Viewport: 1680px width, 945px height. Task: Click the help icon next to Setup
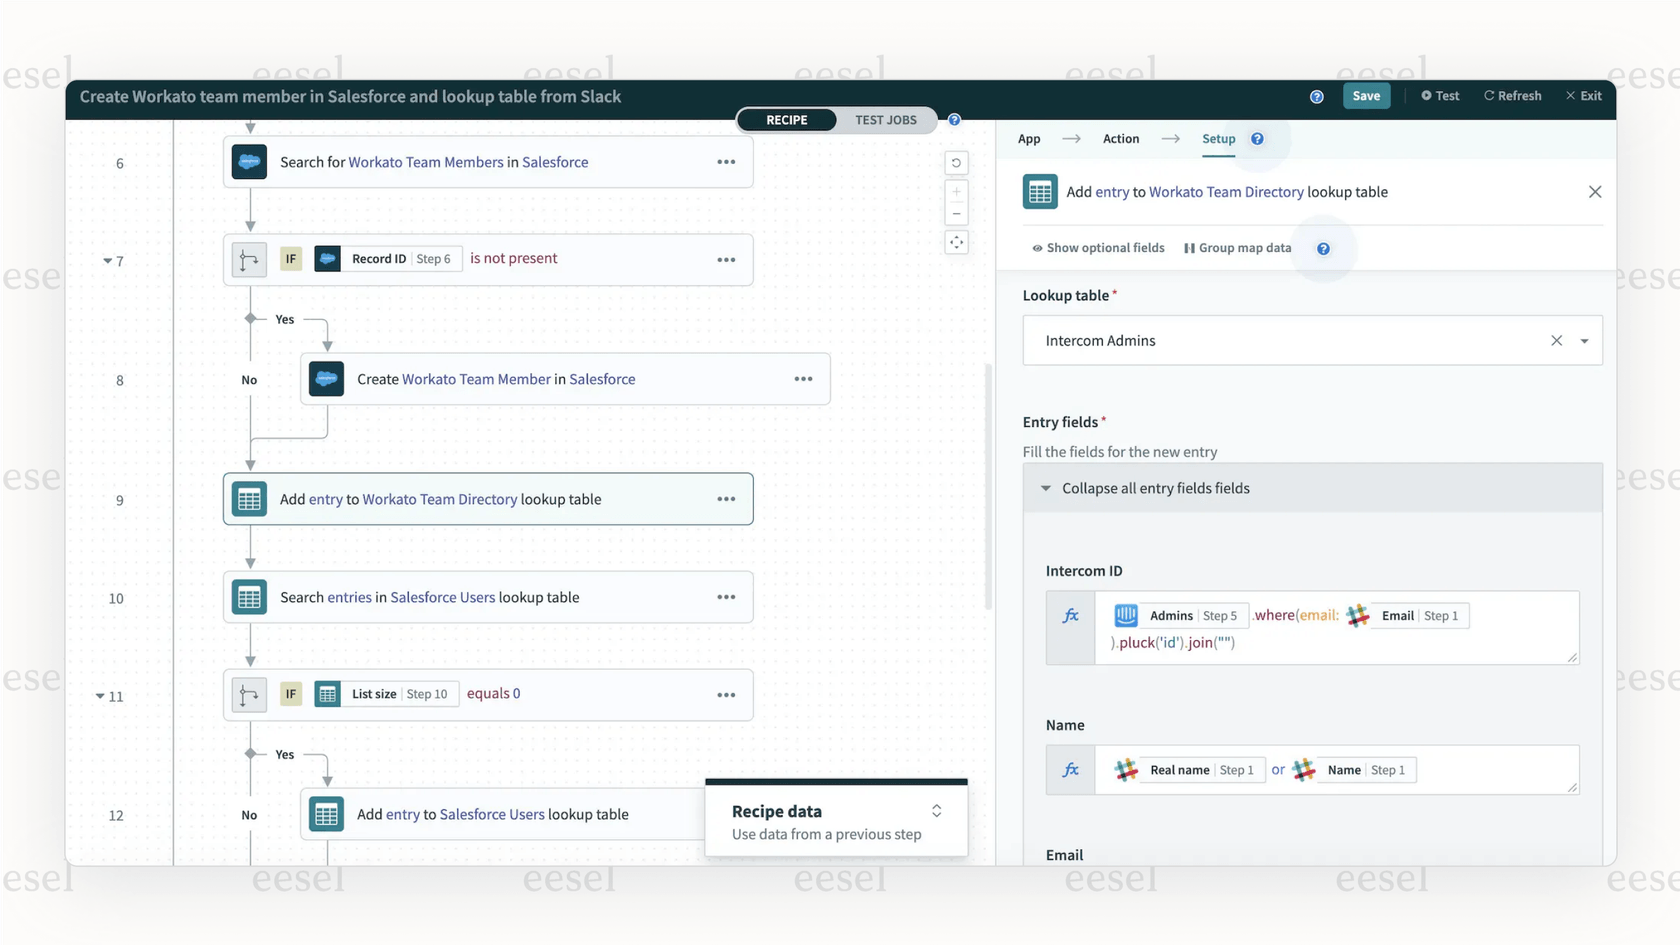1256,139
